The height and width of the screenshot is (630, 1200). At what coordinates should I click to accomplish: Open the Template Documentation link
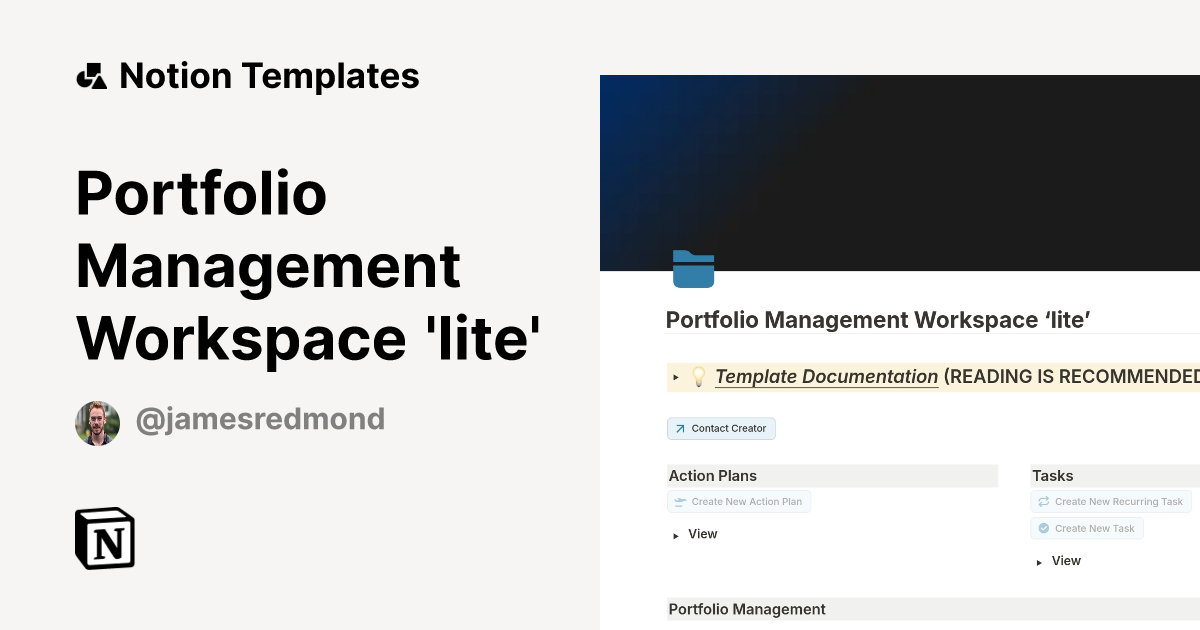(826, 377)
